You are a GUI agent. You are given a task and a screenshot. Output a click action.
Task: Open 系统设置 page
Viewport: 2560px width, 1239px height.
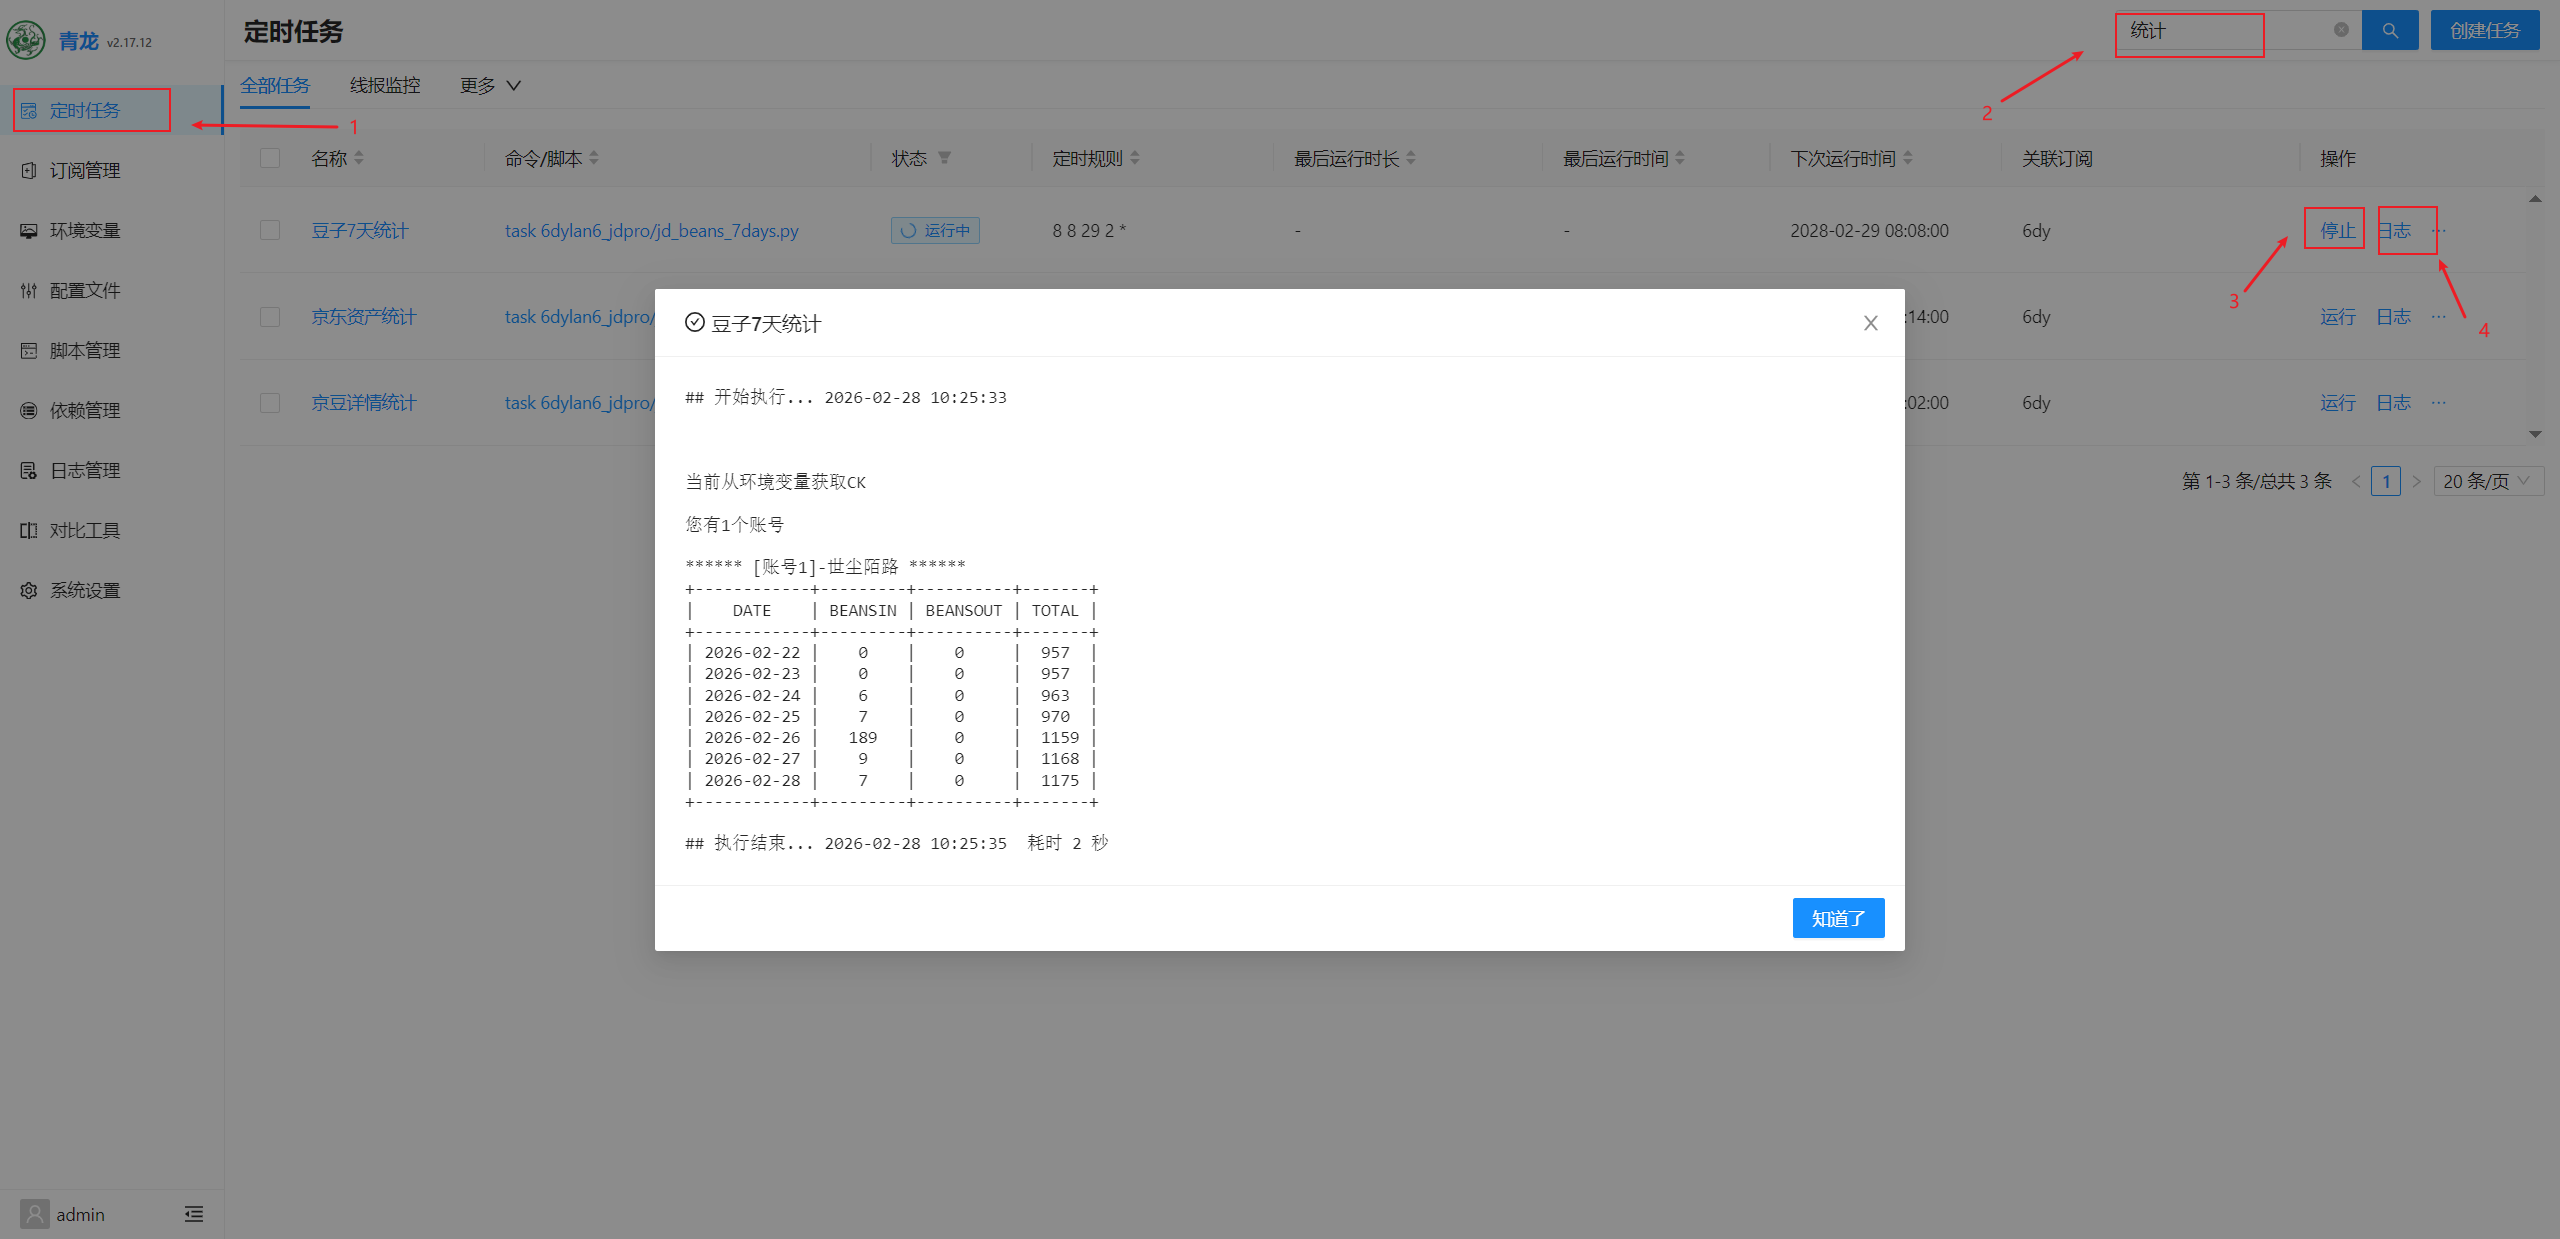pyautogui.click(x=85, y=589)
